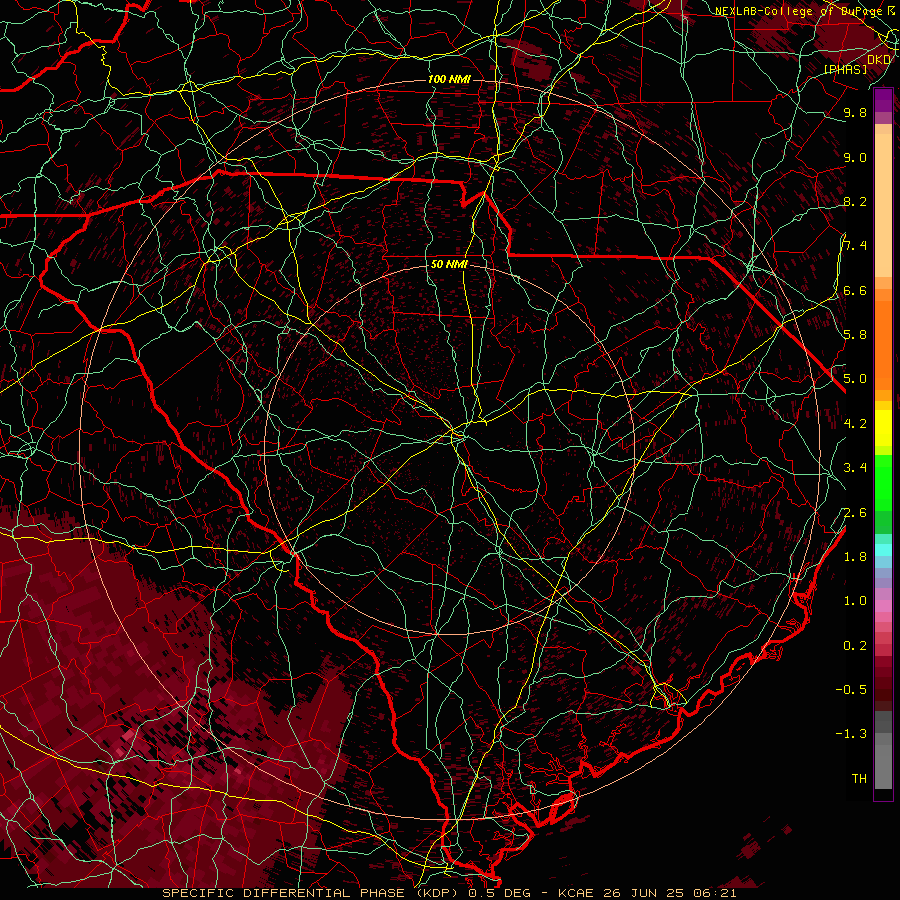Click the 7.4 scale value
The height and width of the screenshot is (900, 900).
tap(855, 246)
